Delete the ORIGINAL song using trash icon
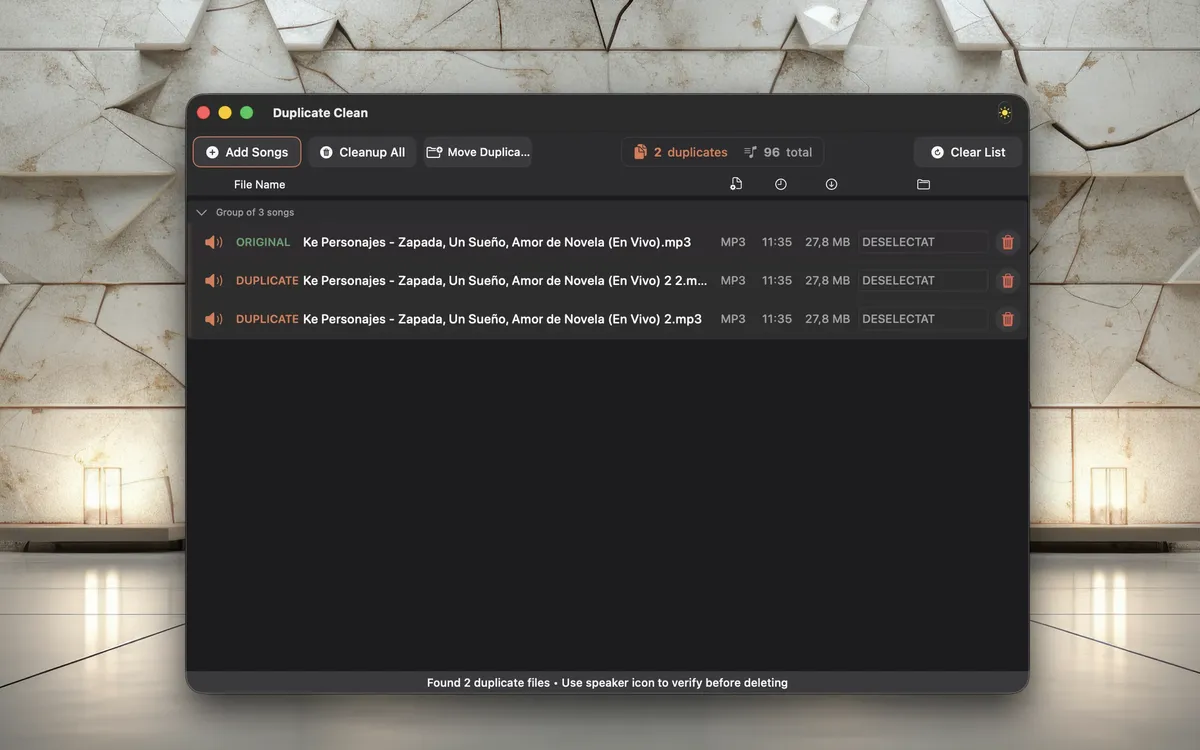This screenshot has height=750, width=1200. click(x=1007, y=242)
